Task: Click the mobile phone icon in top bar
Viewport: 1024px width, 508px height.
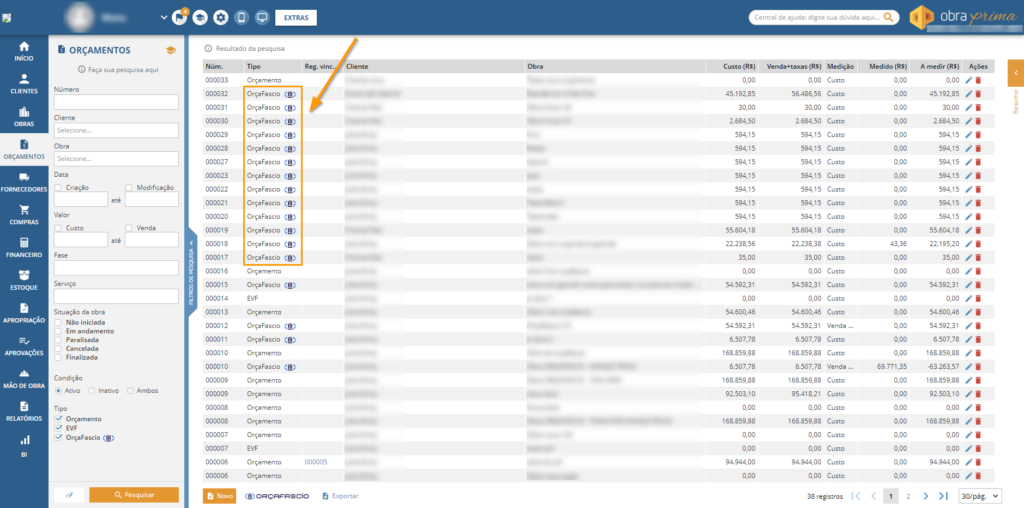Action: click(242, 18)
